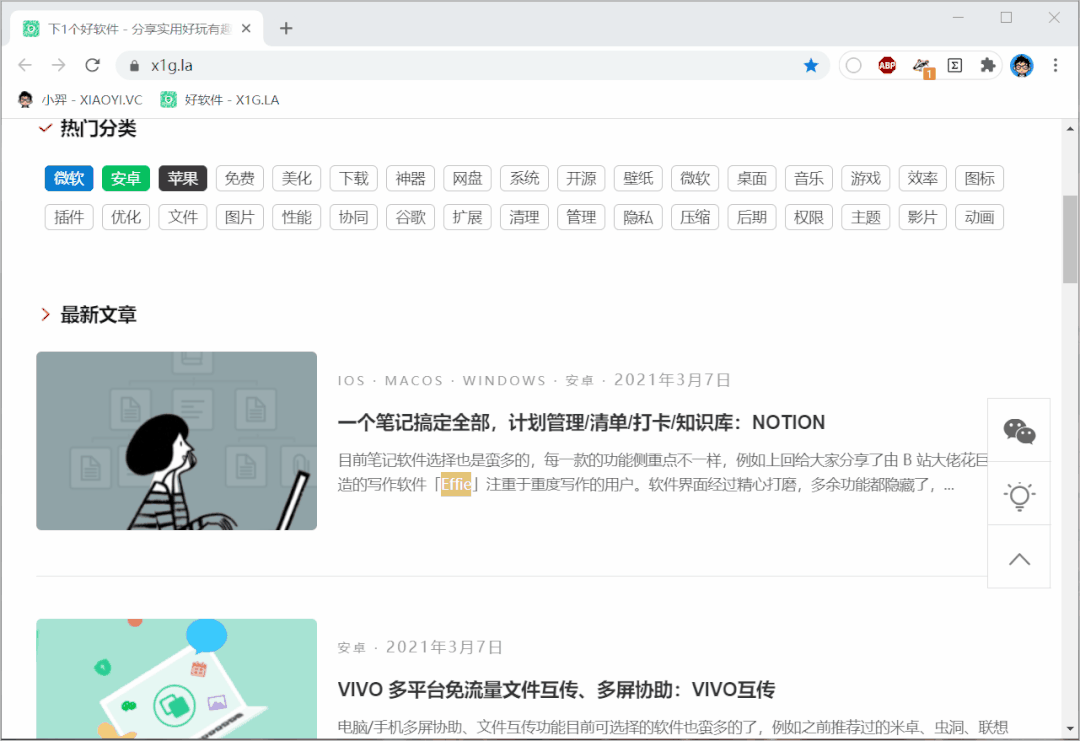The width and height of the screenshot is (1080, 741).
Task: Select the 下载 tag
Action: (354, 178)
